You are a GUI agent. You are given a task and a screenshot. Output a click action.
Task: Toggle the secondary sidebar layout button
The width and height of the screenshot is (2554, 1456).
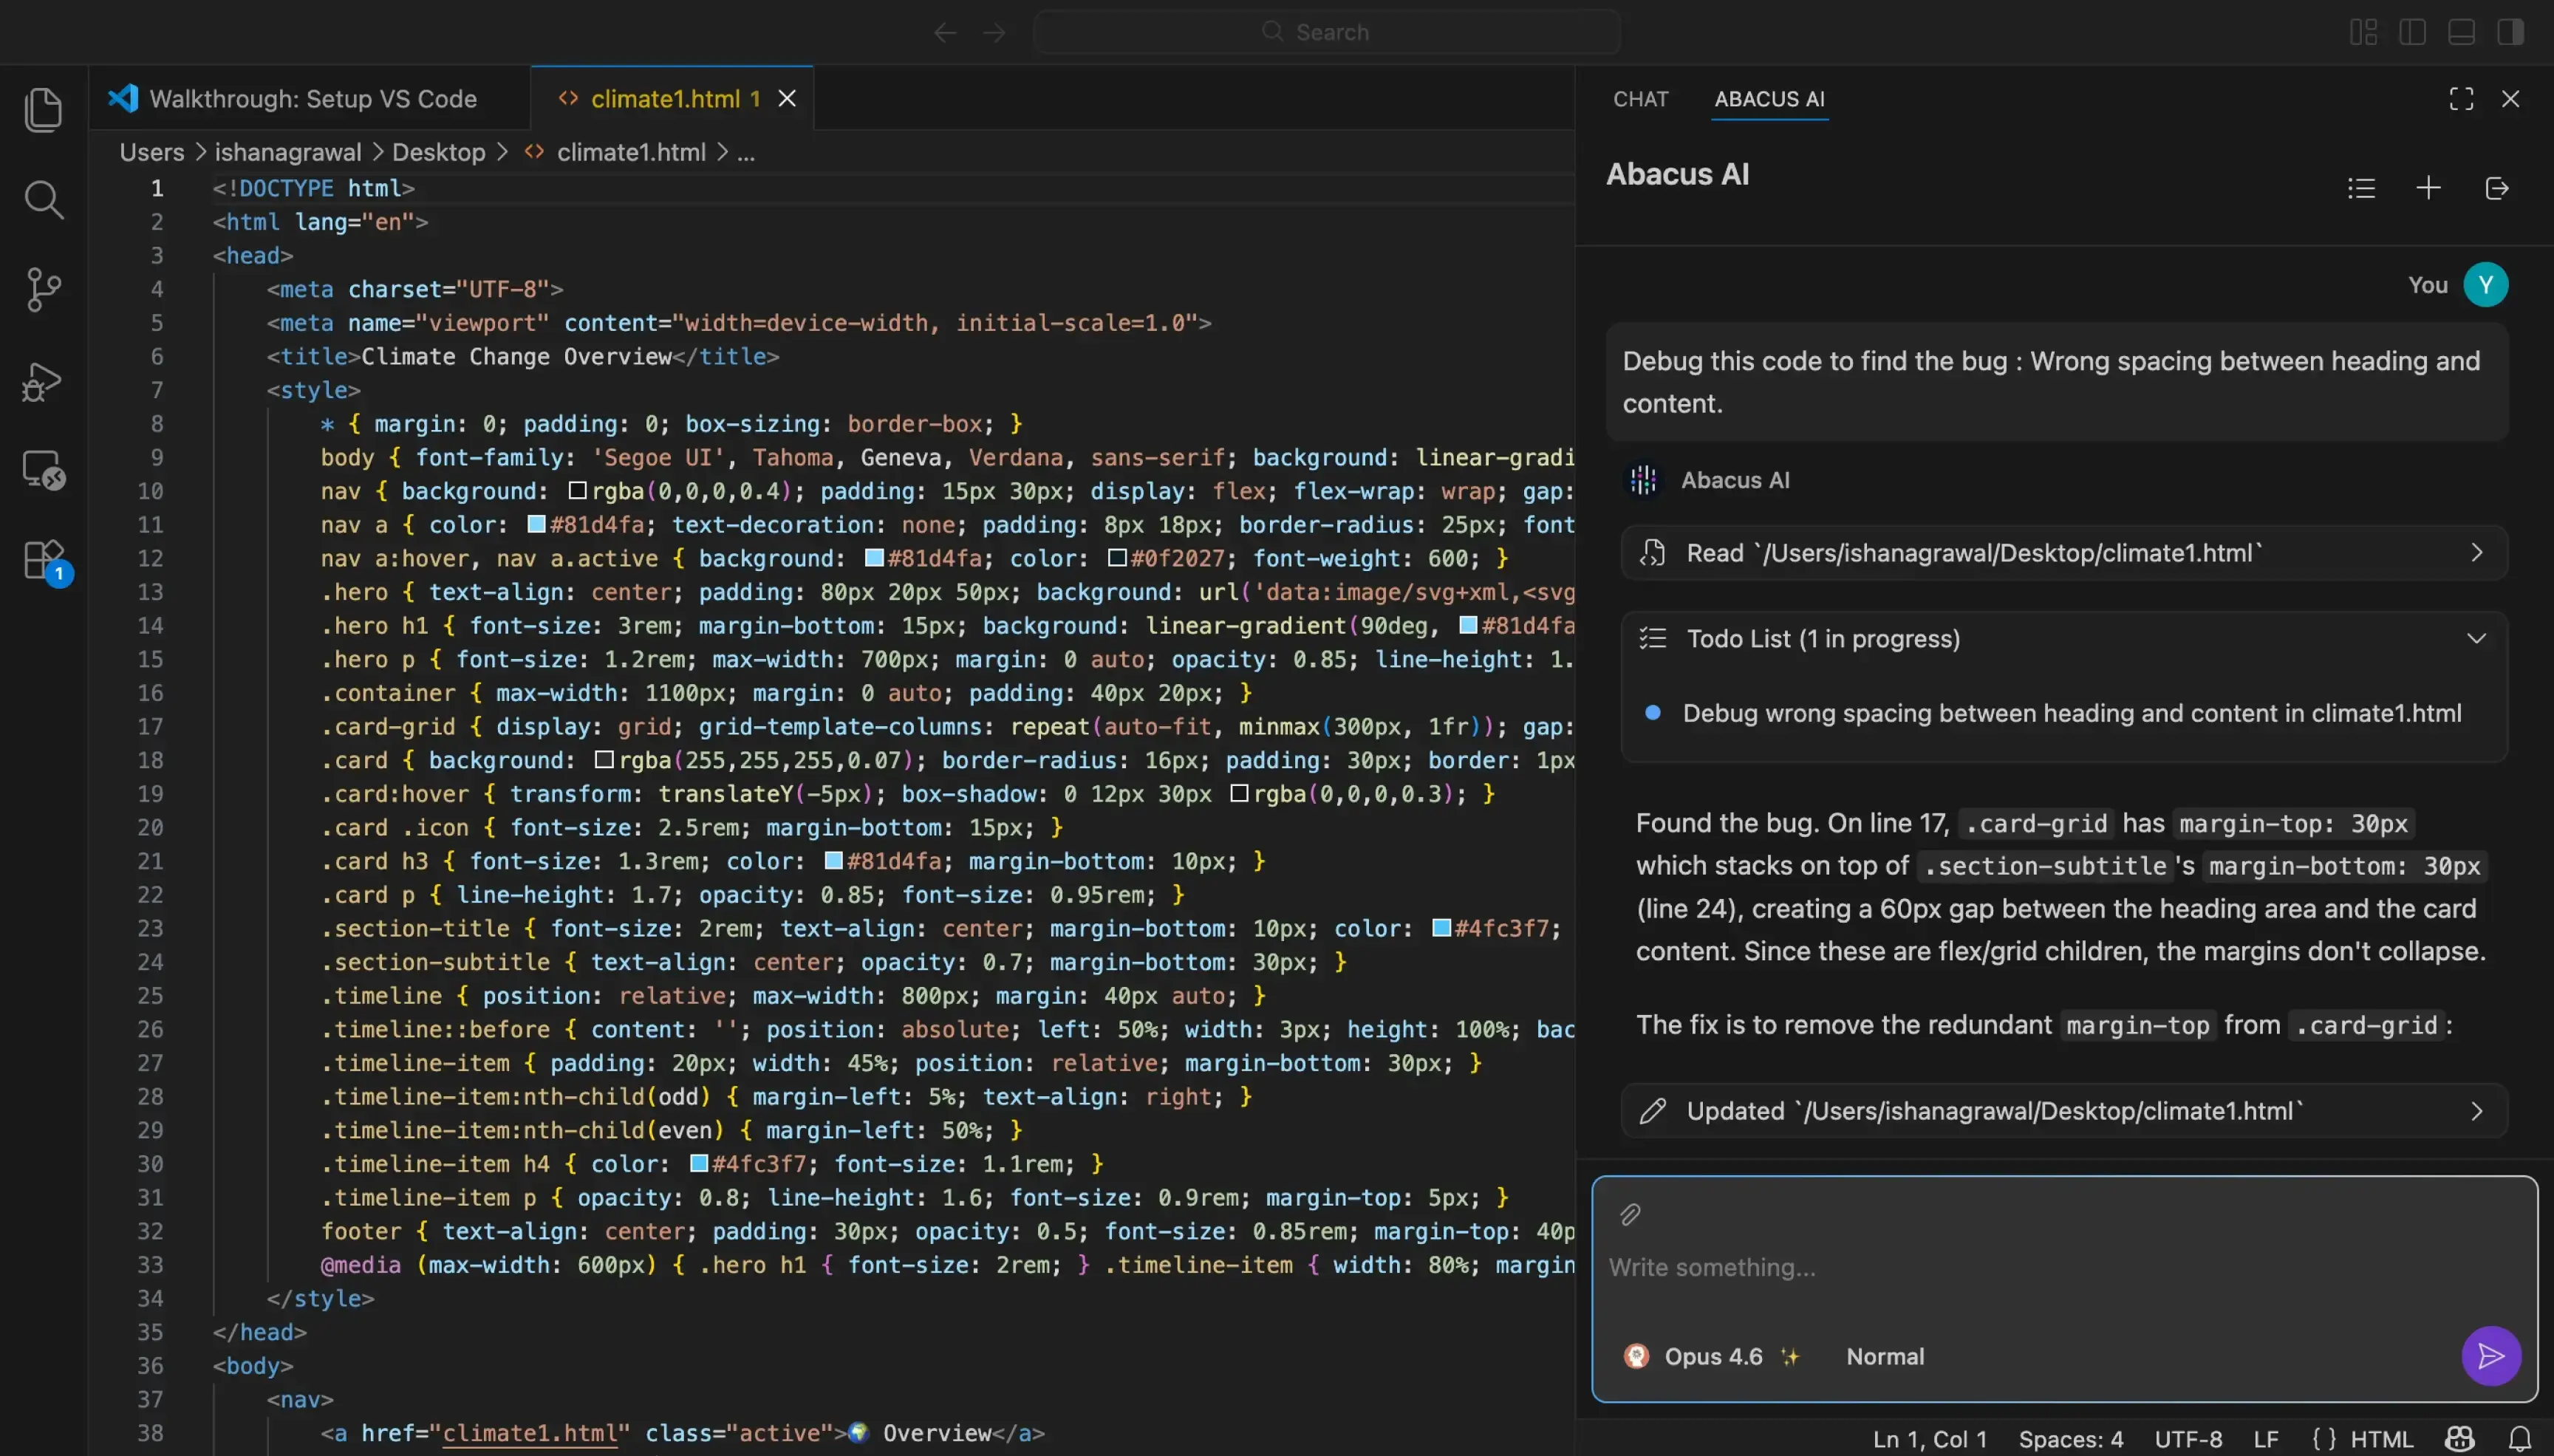click(x=2510, y=32)
